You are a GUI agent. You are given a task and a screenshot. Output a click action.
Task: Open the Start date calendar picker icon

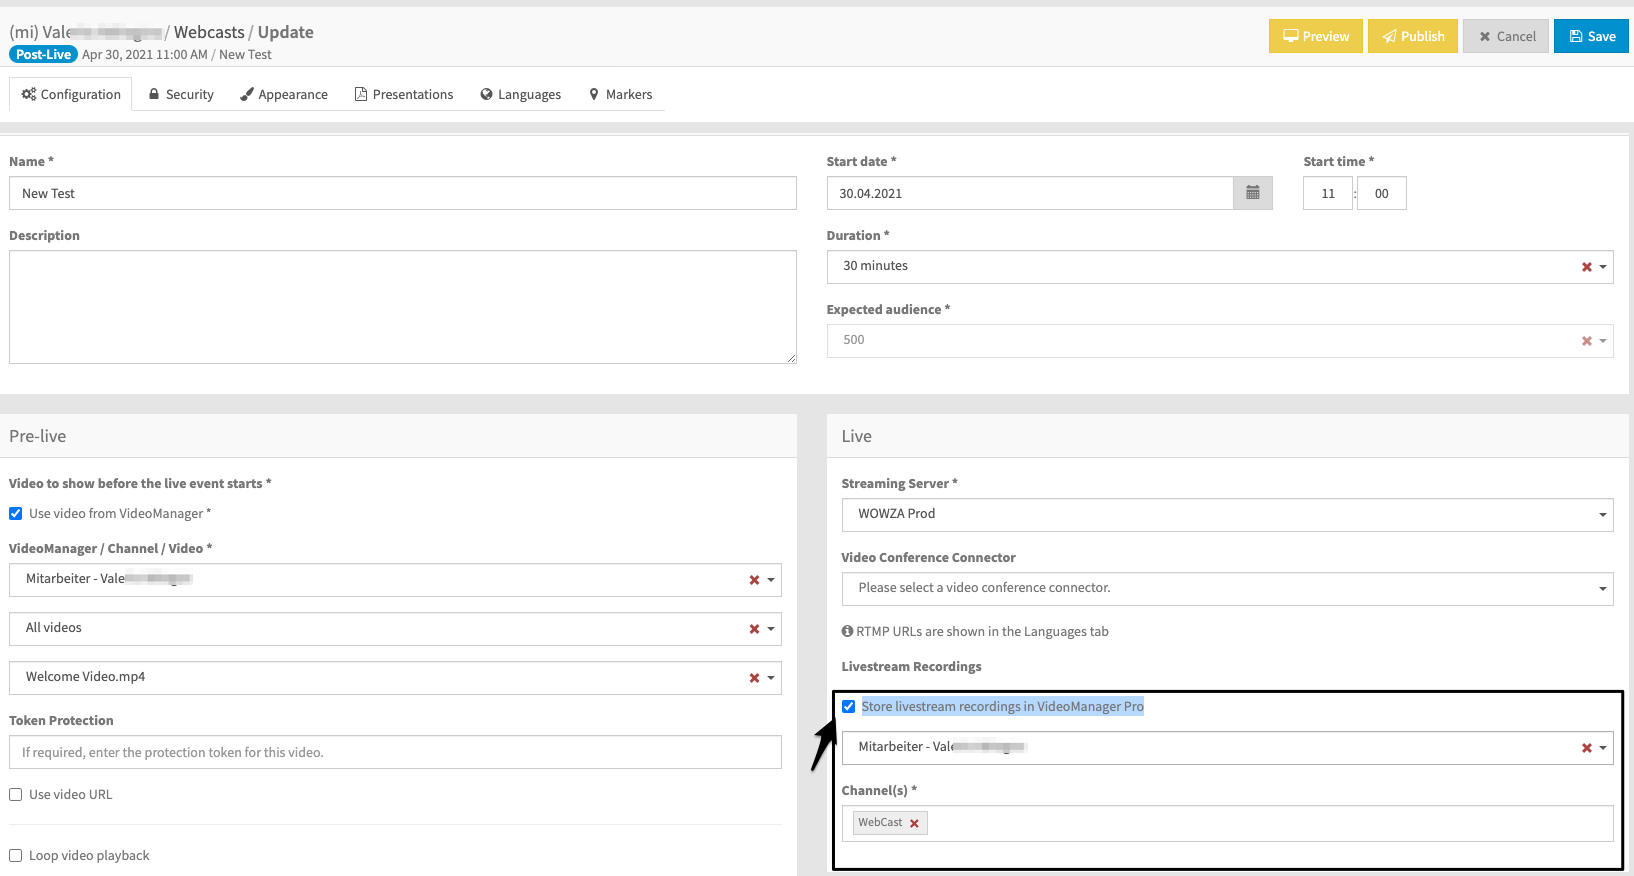pyautogui.click(x=1252, y=193)
